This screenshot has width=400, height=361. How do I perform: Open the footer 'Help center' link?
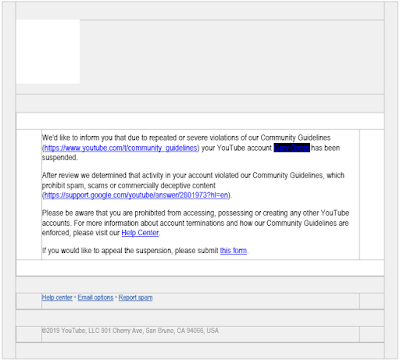tap(57, 297)
